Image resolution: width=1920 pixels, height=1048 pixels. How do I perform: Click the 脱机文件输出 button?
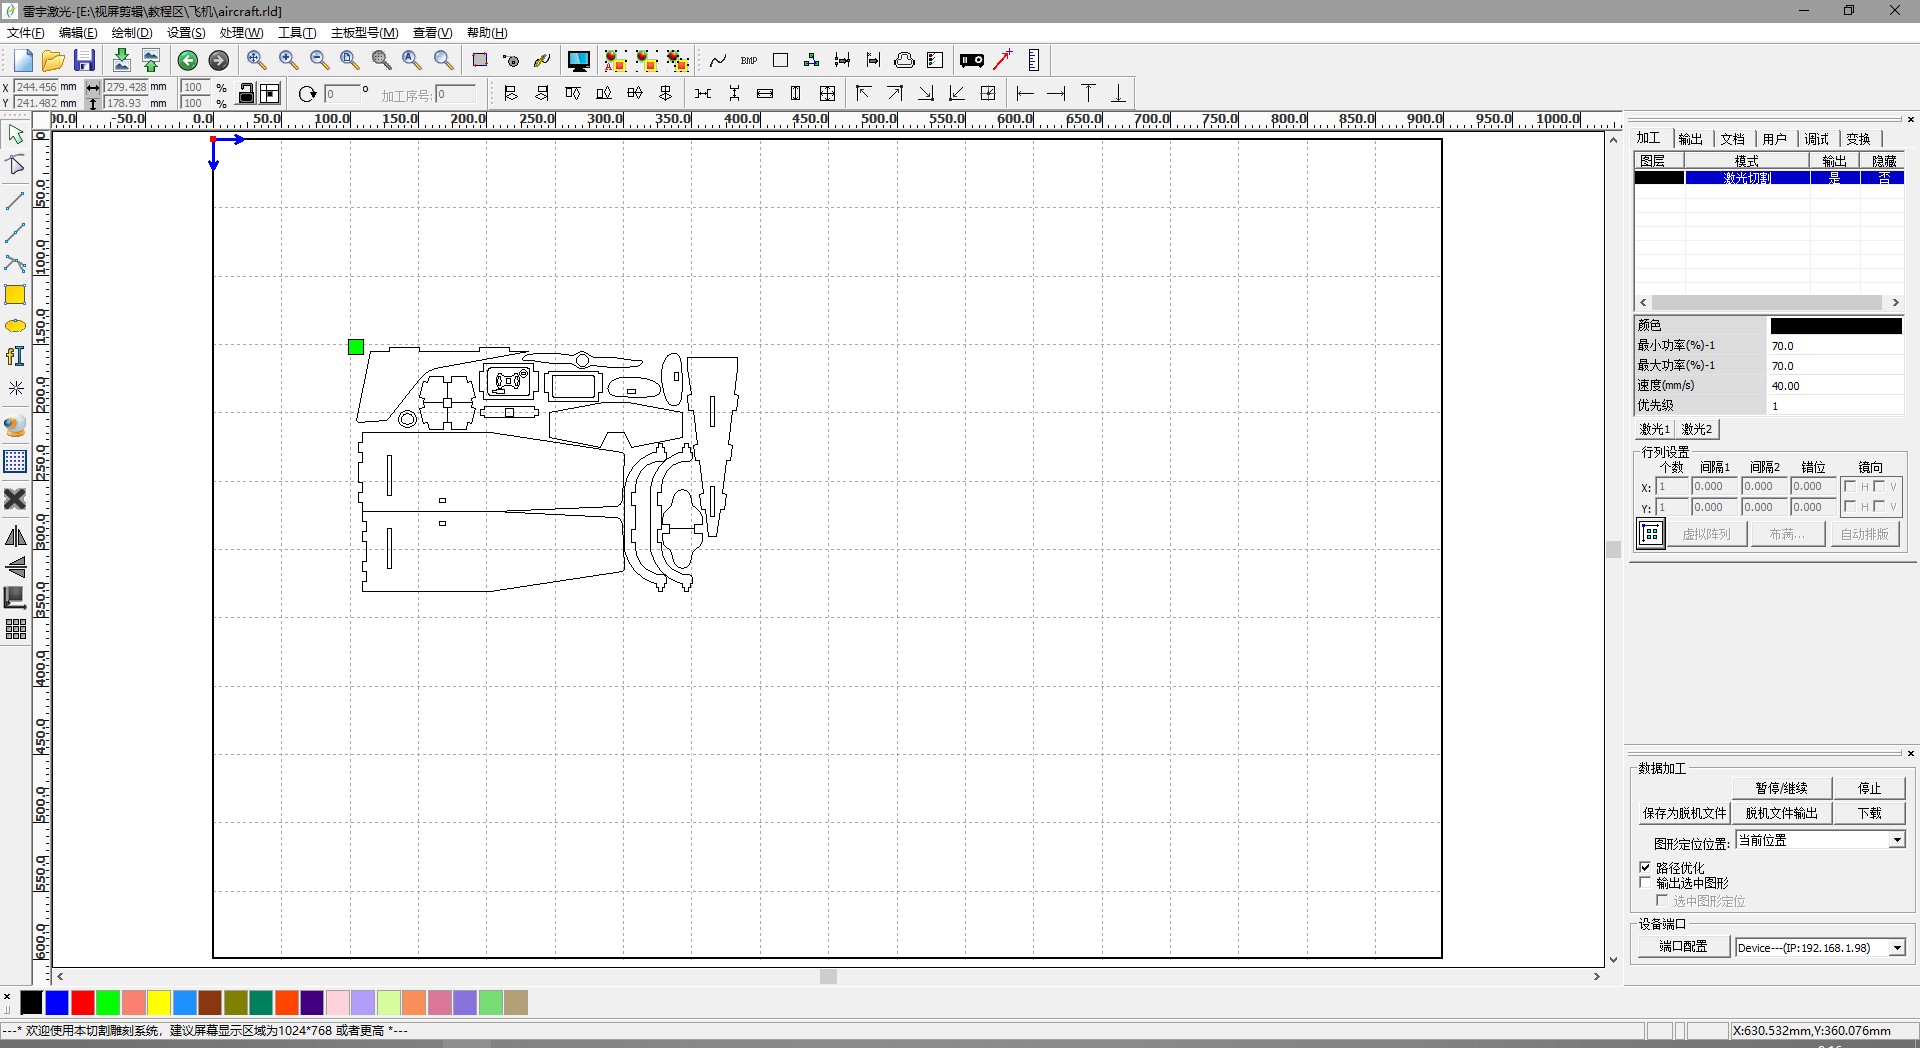coord(1782,813)
